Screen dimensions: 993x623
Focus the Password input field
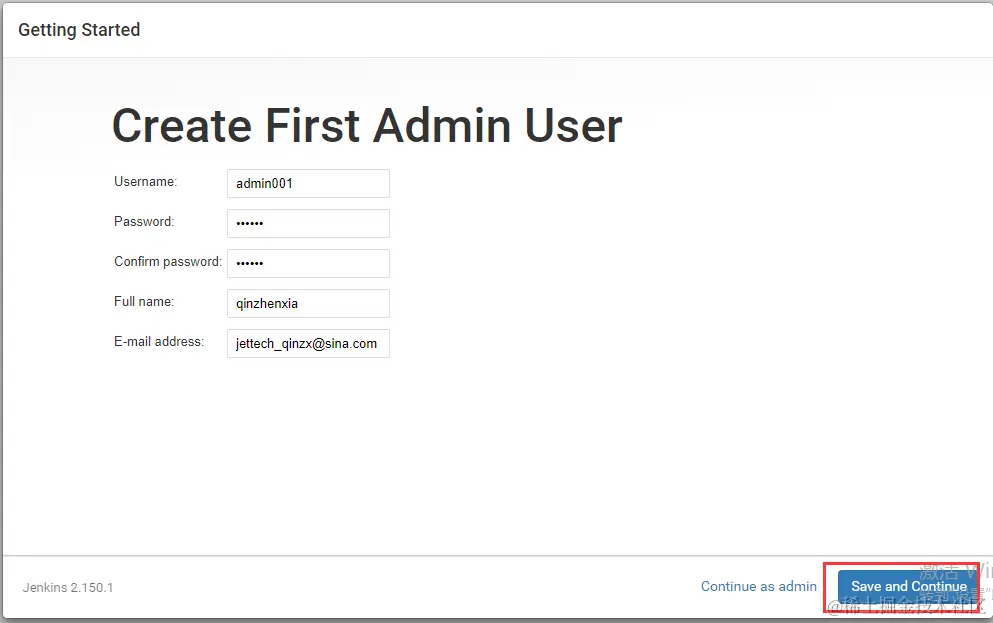(x=308, y=223)
